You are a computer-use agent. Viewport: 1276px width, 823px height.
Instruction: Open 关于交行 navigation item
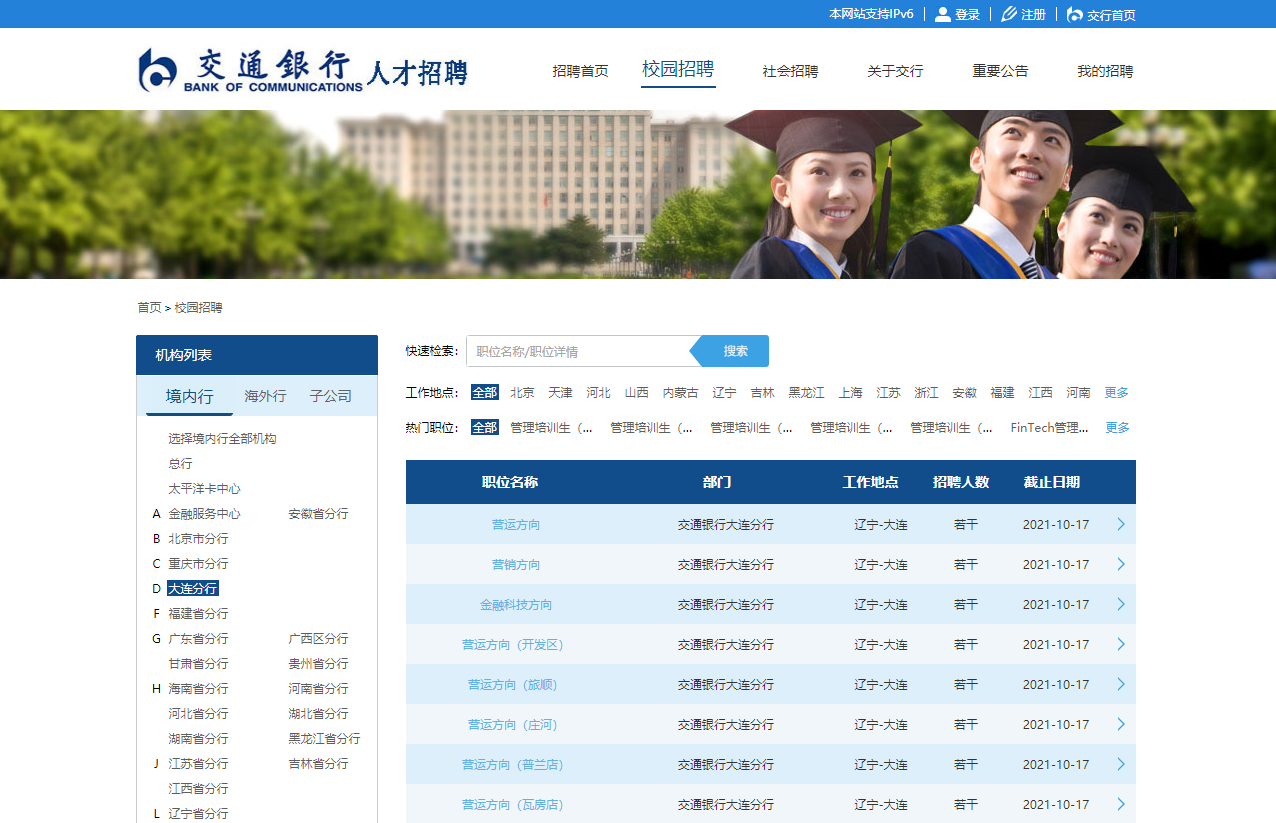895,71
